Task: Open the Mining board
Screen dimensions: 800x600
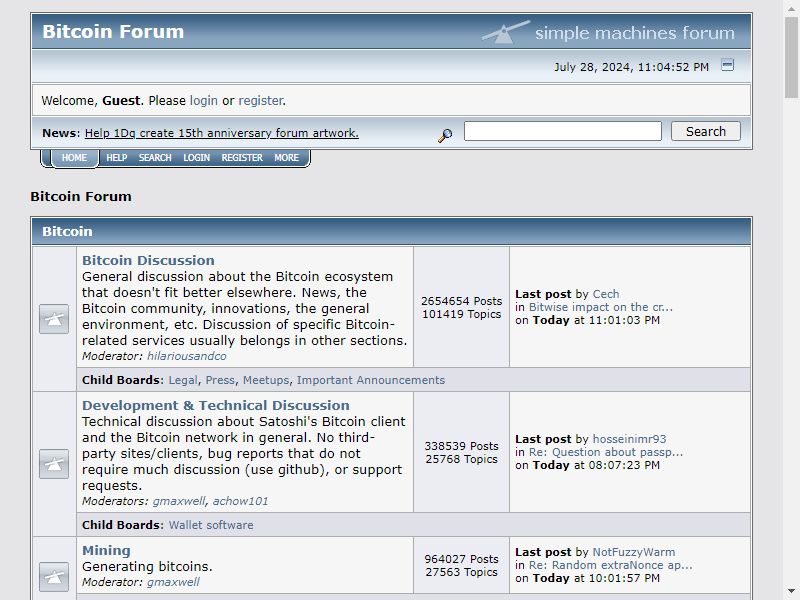Action: (106, 550)
